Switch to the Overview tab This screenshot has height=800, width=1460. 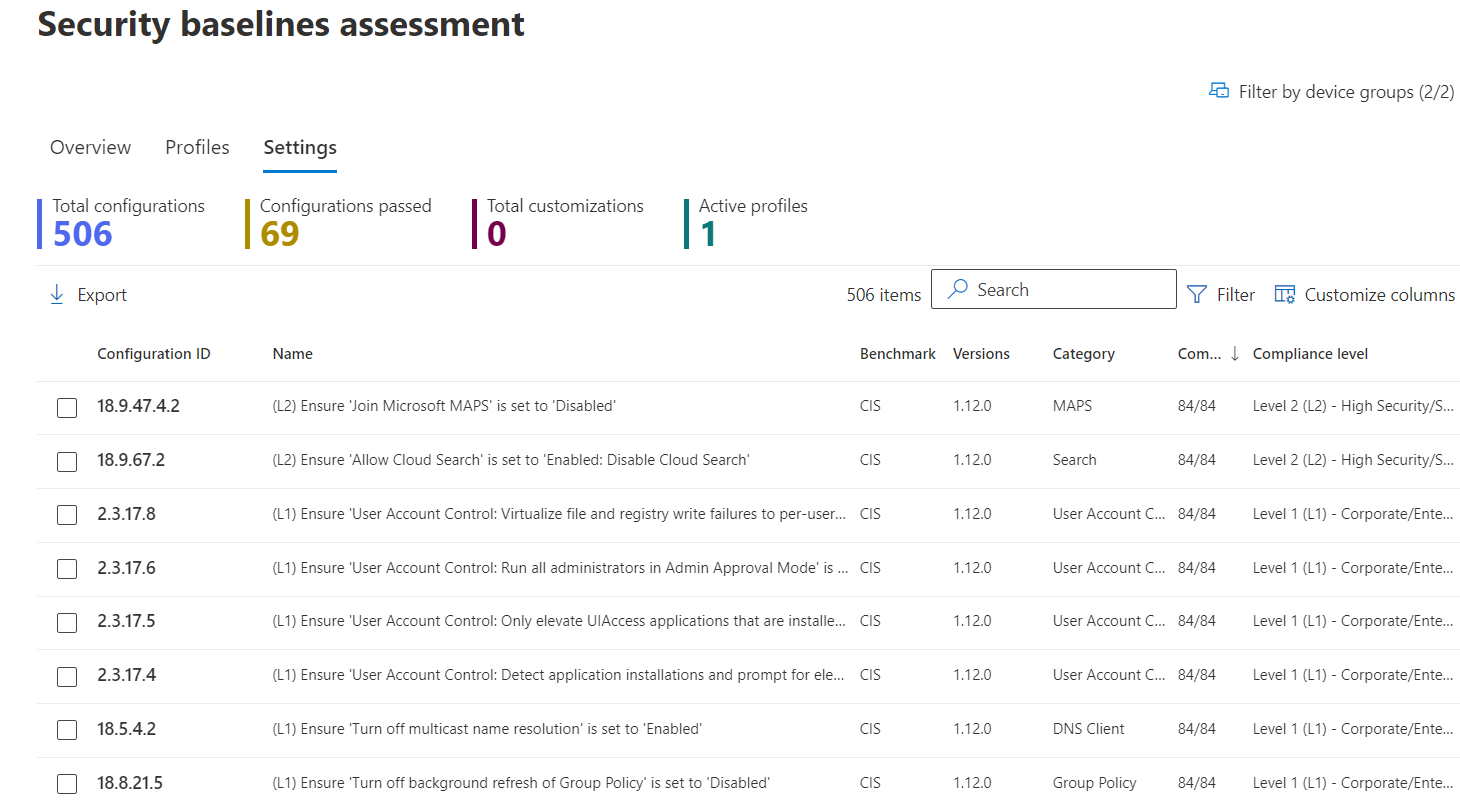pos(90,147)
